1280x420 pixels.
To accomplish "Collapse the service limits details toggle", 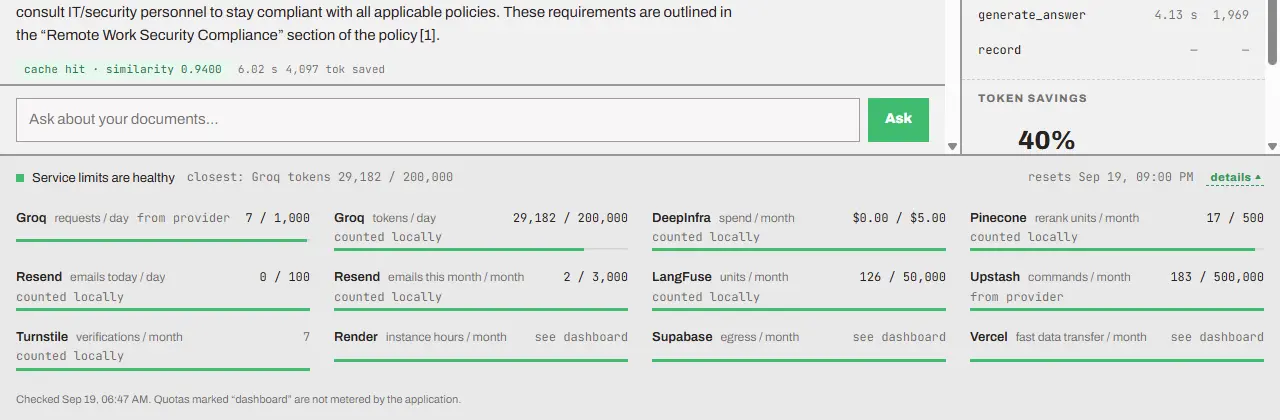I will (x=1235, y=177).
